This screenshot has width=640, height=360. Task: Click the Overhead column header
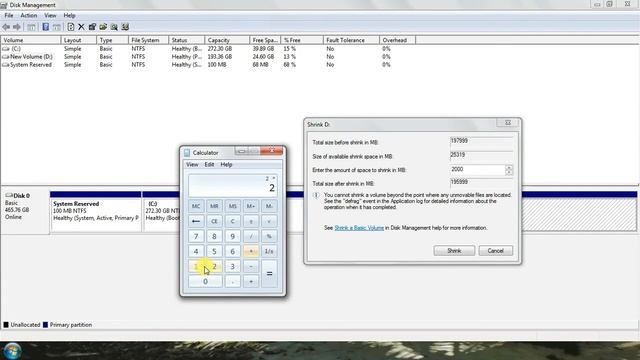[x=398, y=40]
